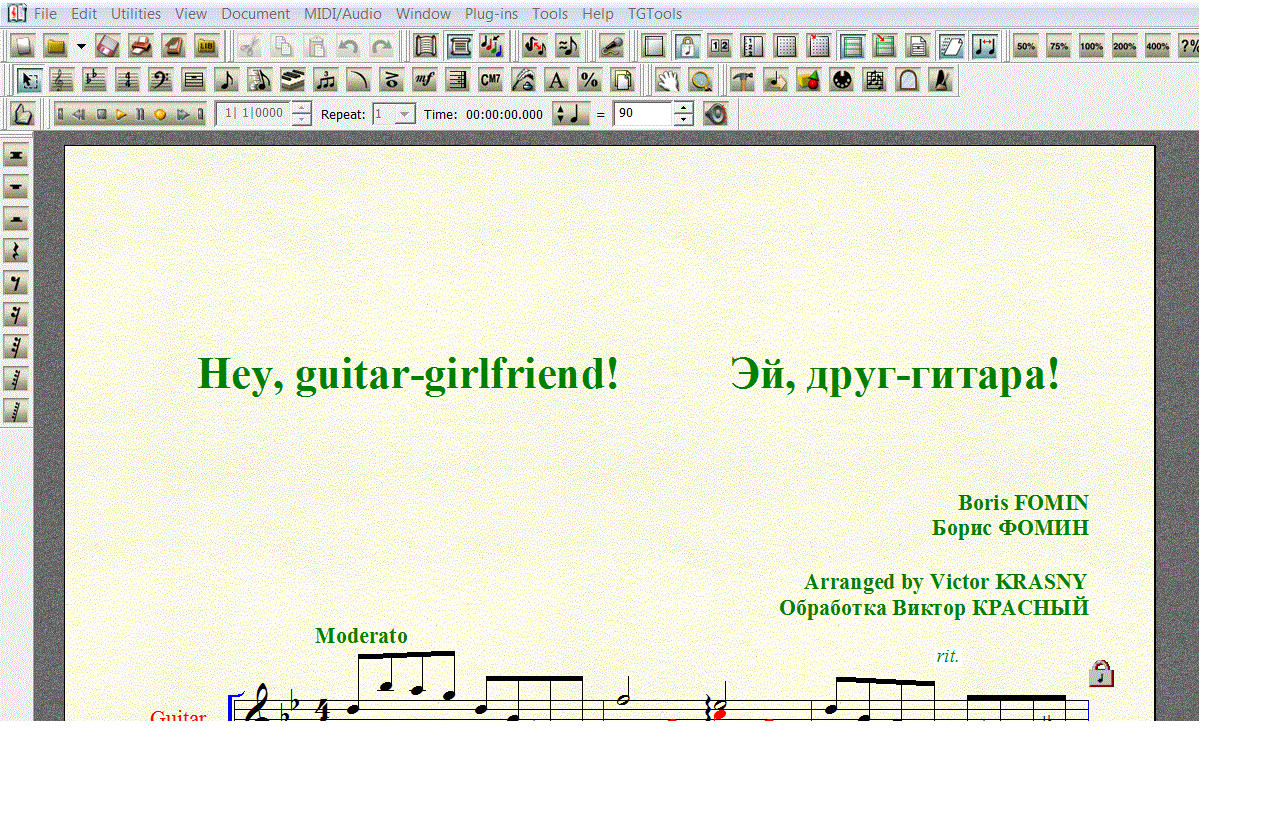Viewport: 1274px width, 817px height.
Task: Open the MIDI/Audio menu
Action: pyautogui.click(x=343, y=14)
